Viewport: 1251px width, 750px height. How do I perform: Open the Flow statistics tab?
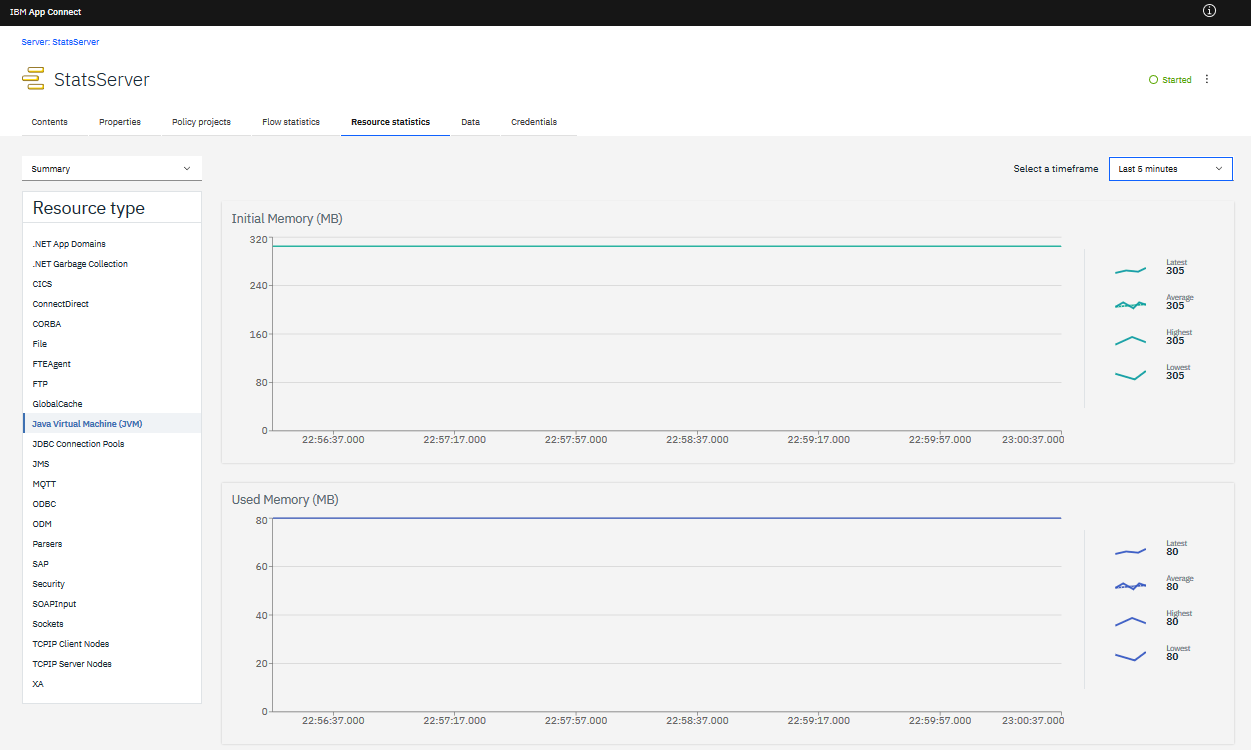[291, 122]
